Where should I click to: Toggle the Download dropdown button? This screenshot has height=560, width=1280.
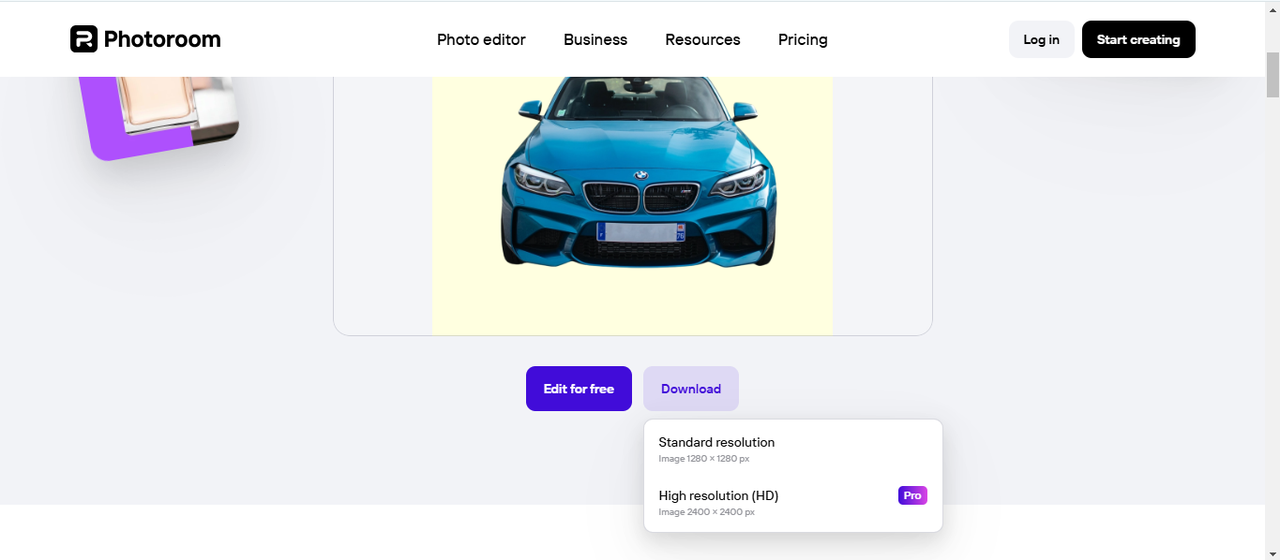[691, 389]
